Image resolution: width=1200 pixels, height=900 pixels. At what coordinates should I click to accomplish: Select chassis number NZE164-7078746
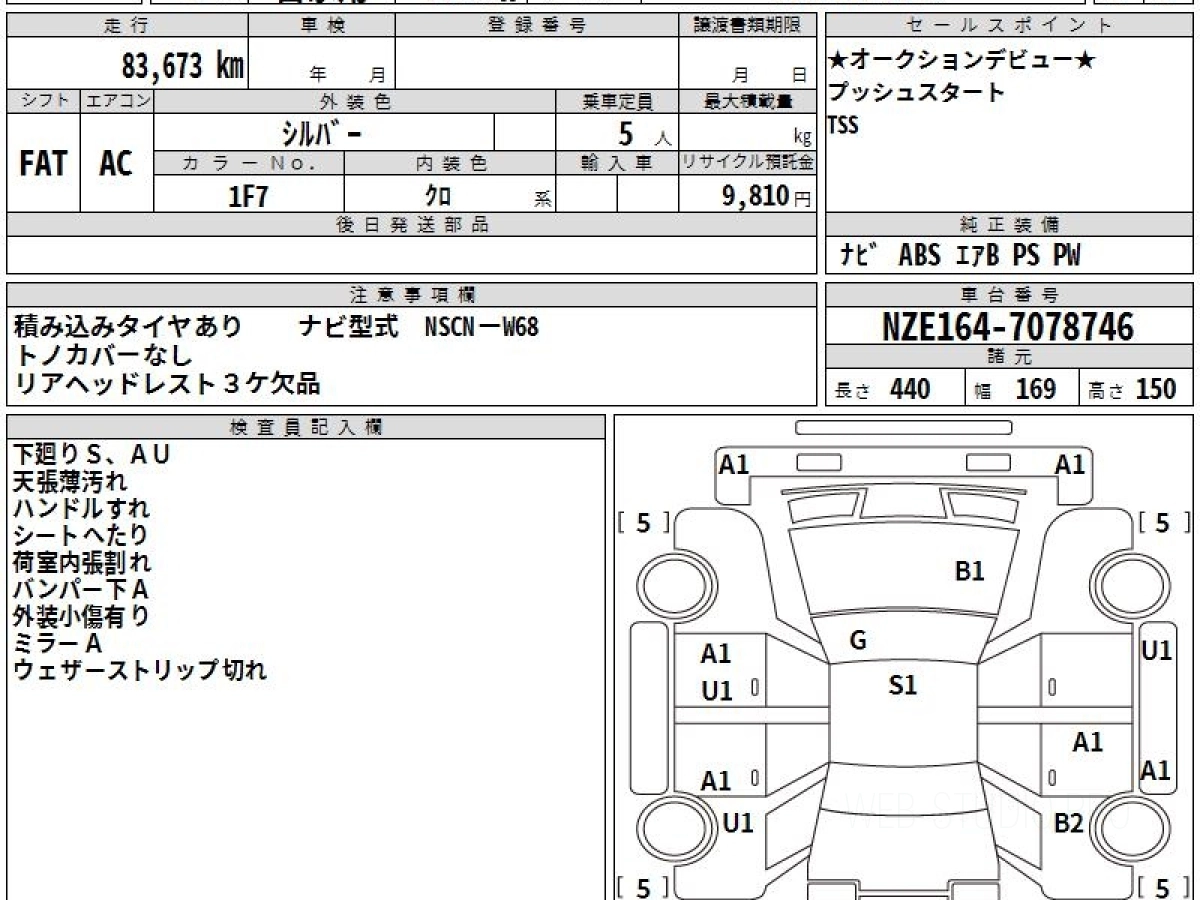coord(1008,327)
